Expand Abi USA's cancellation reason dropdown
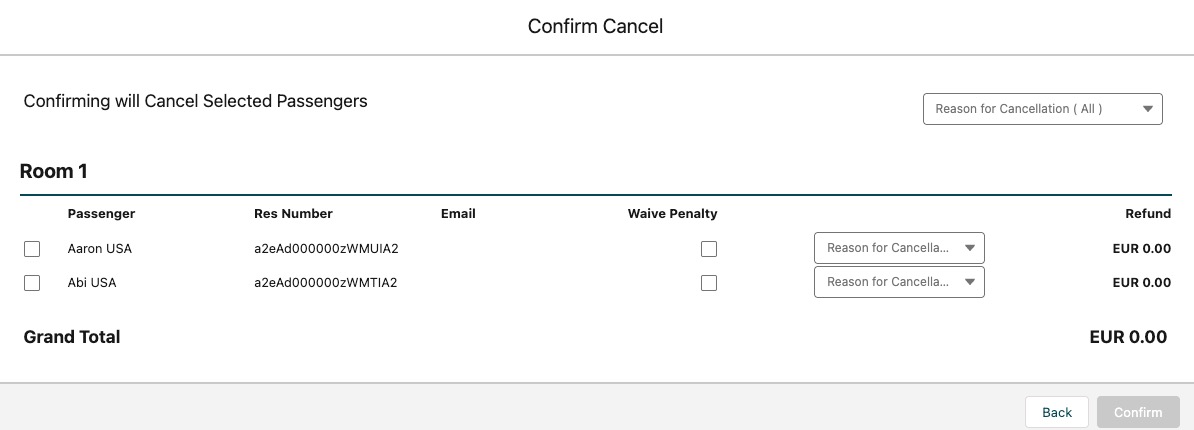The height and width of the screenshot is (430, 1194). click(x=899, y=282)
